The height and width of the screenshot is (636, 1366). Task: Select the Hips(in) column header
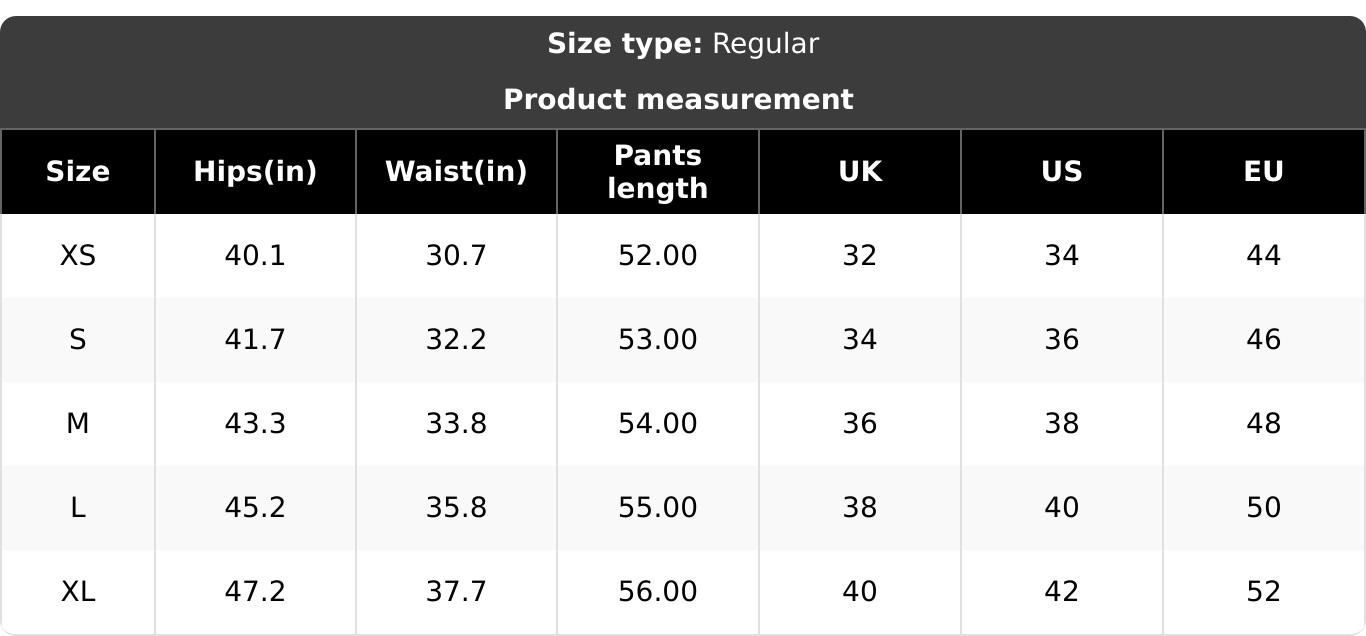[255, 172]
